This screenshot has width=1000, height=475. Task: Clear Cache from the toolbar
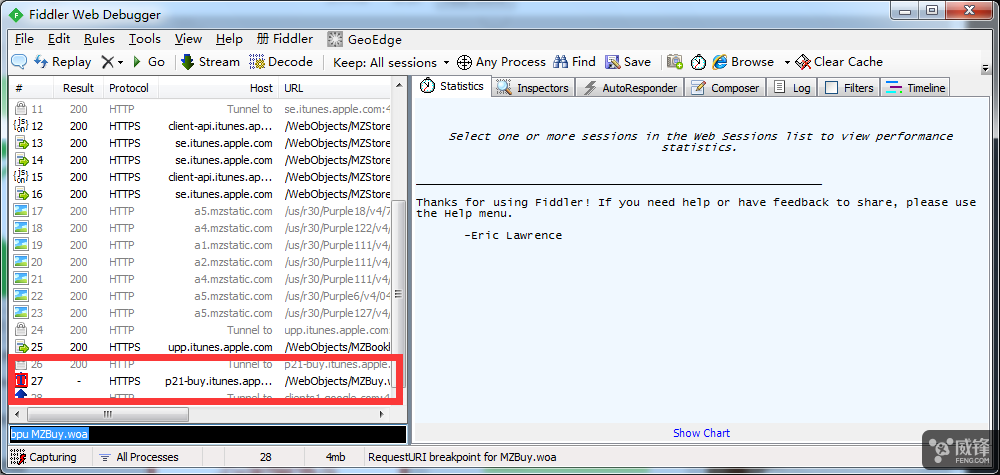click(x=839, y=62)
